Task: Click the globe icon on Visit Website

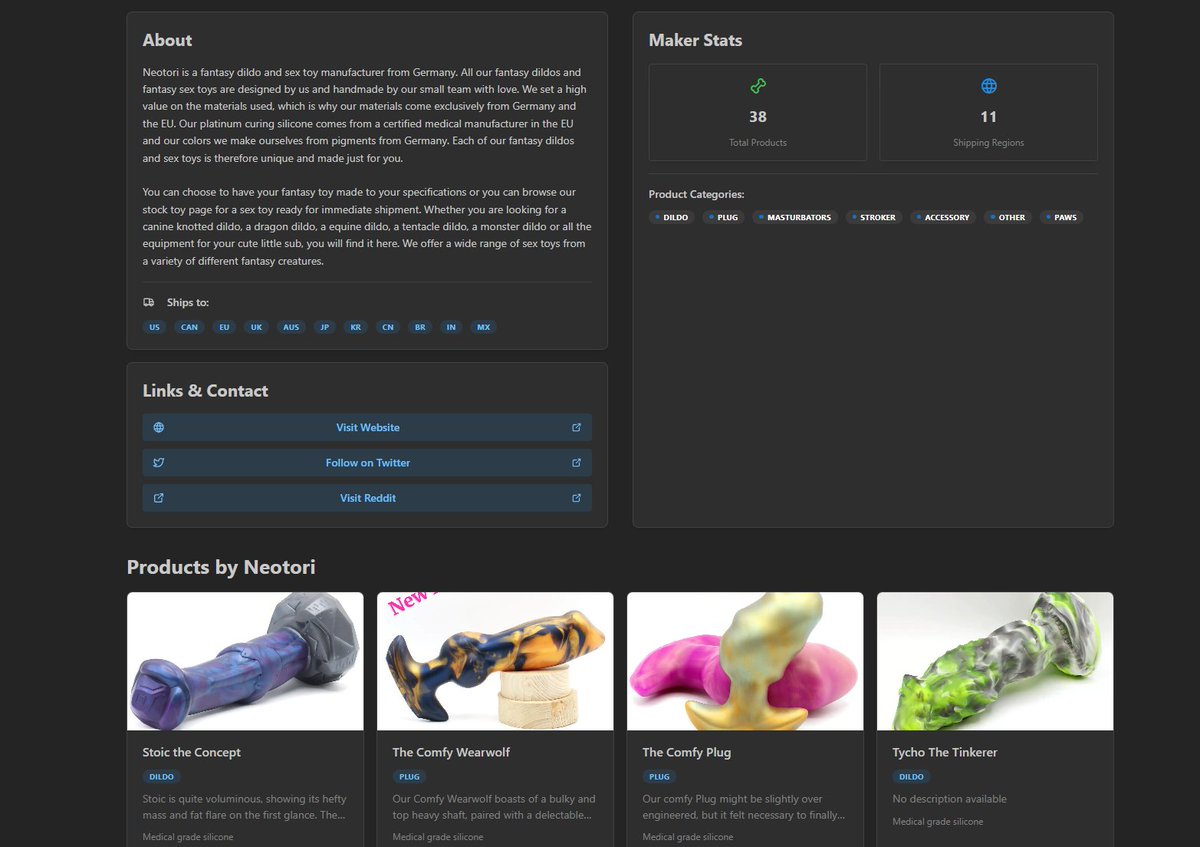Action: pyautogui.click(x=158, y=427)
